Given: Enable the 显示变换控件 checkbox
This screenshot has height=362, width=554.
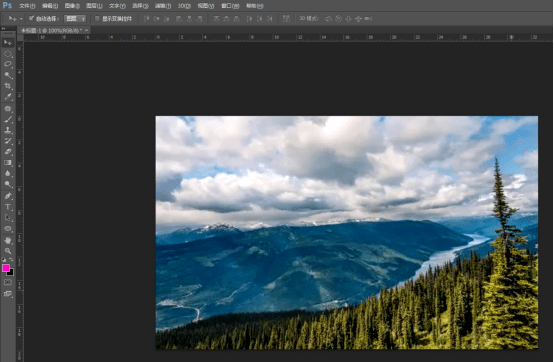Looking at the screenshot, I should pos(97,18).
